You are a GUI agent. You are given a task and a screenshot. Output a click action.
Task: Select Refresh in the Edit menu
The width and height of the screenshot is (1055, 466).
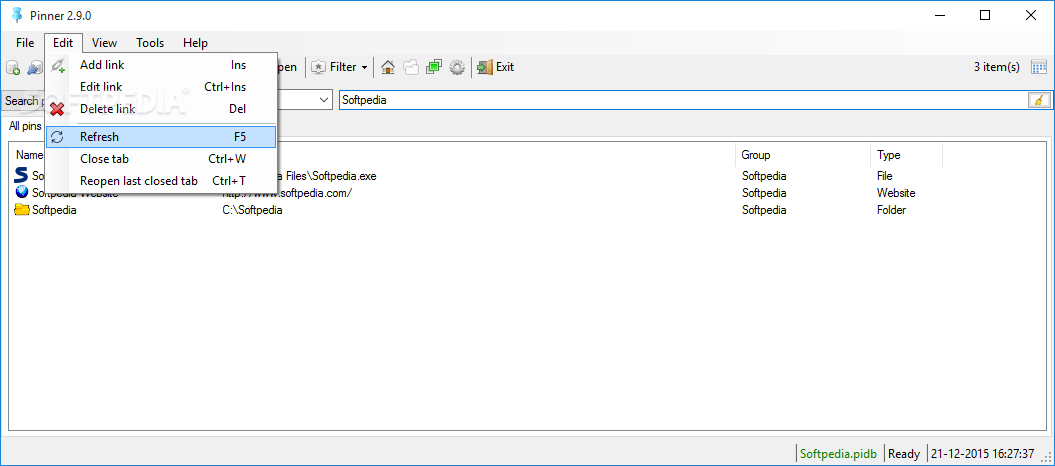161,137
